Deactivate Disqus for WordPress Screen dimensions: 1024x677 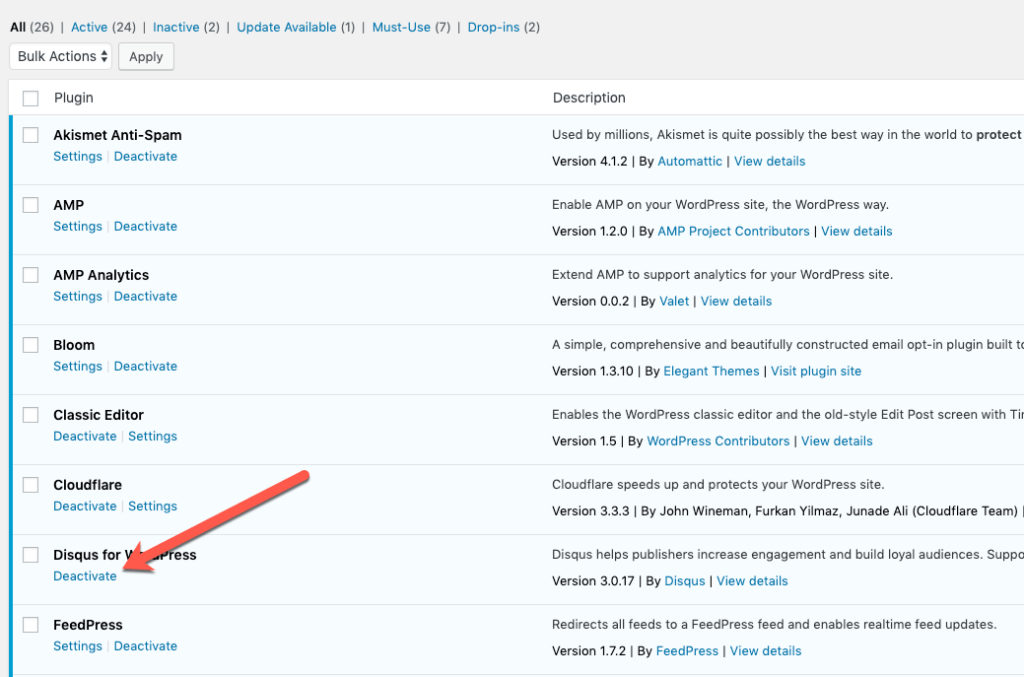click(85, 576)
